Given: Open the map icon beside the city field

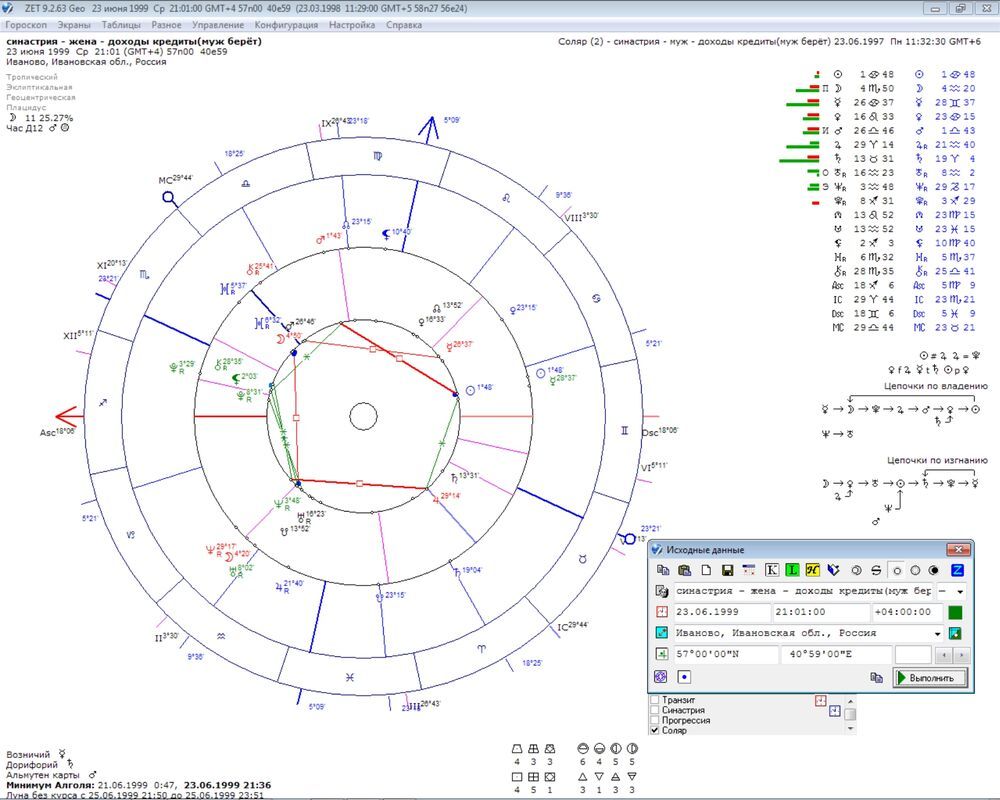Looking at the screenshot, I should (x=955, y=633).
